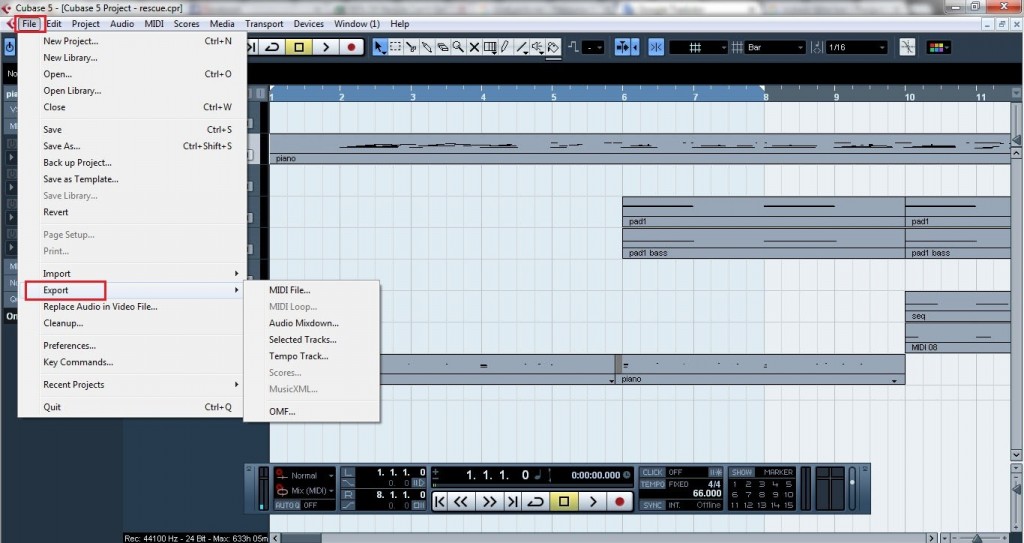
Task: Toggle the metronome CLICK button
Action: [652, 472]
